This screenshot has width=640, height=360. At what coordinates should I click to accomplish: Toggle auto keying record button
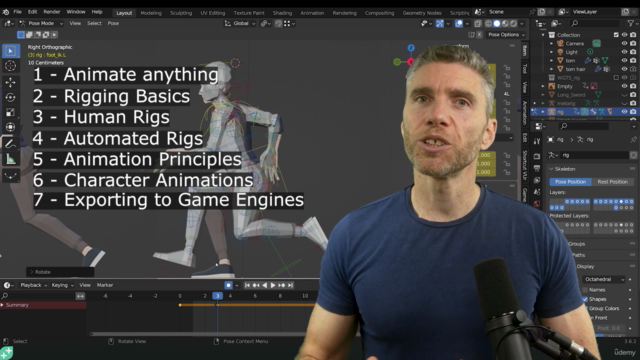tap(229, 285)
